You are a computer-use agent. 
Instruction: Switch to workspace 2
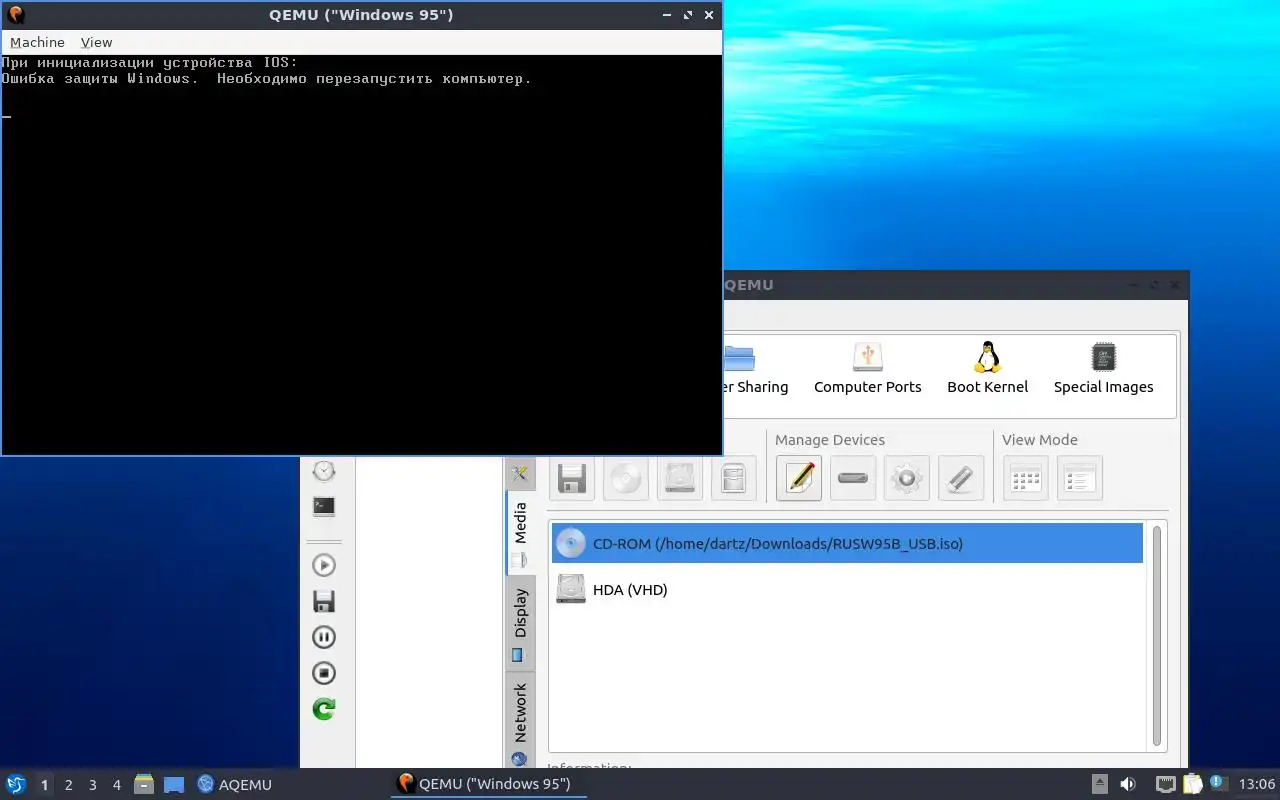point(68,785)
